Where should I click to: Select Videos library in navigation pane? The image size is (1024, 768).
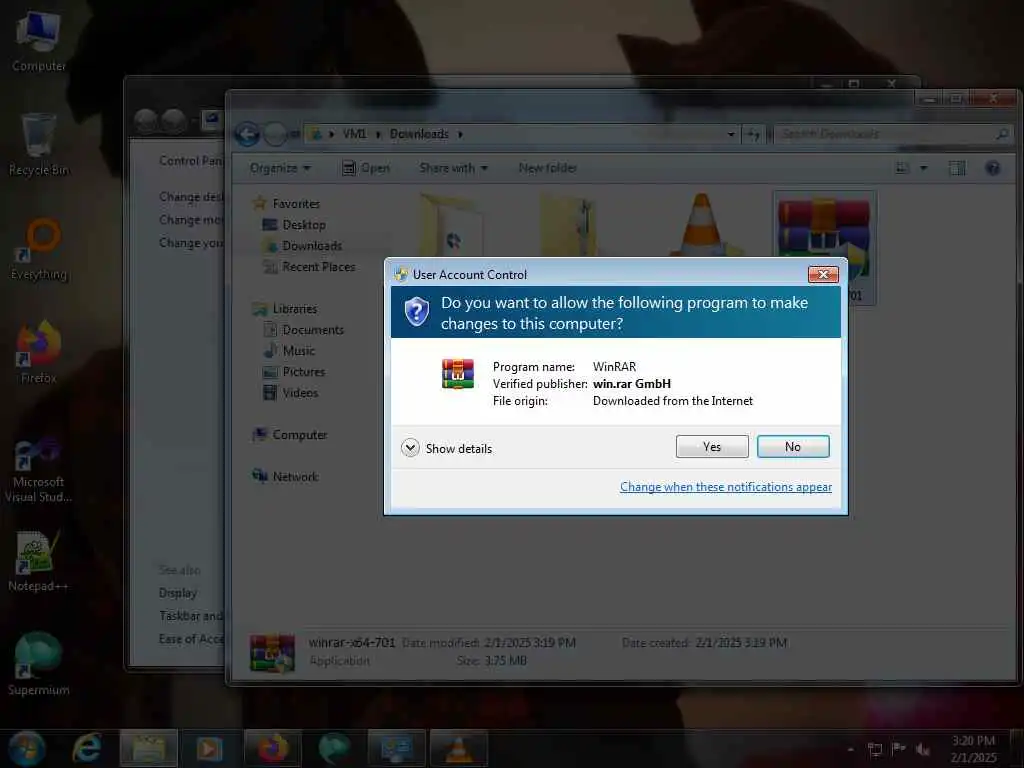291,392
